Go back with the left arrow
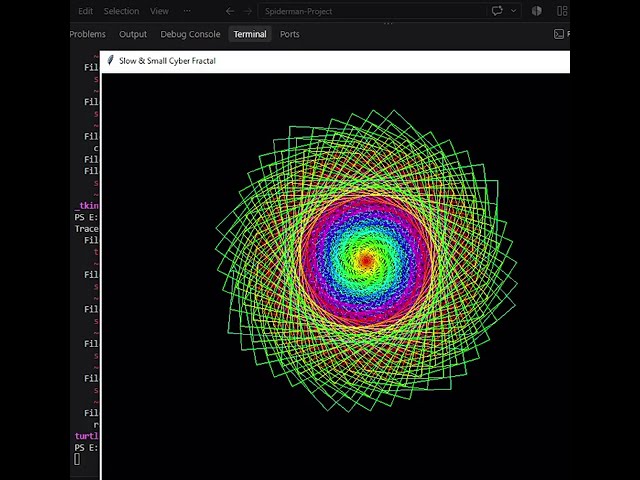This screenshot has width=640, height=480. pyautogui.click(x=230, y=11)
